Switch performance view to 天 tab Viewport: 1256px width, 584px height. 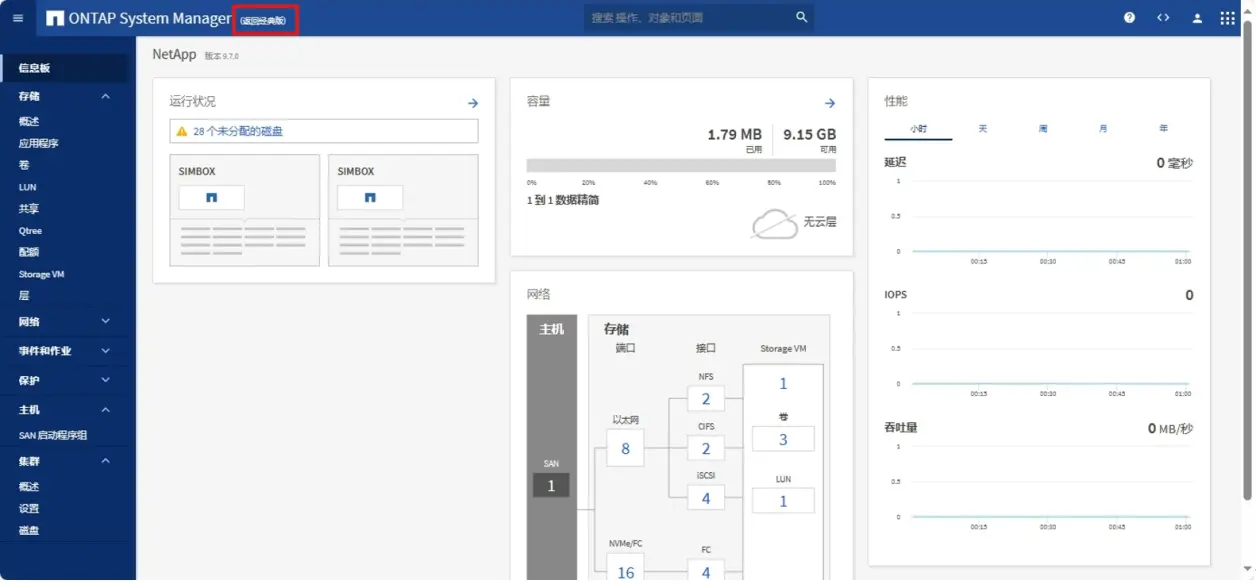click(x=983, y=129)
